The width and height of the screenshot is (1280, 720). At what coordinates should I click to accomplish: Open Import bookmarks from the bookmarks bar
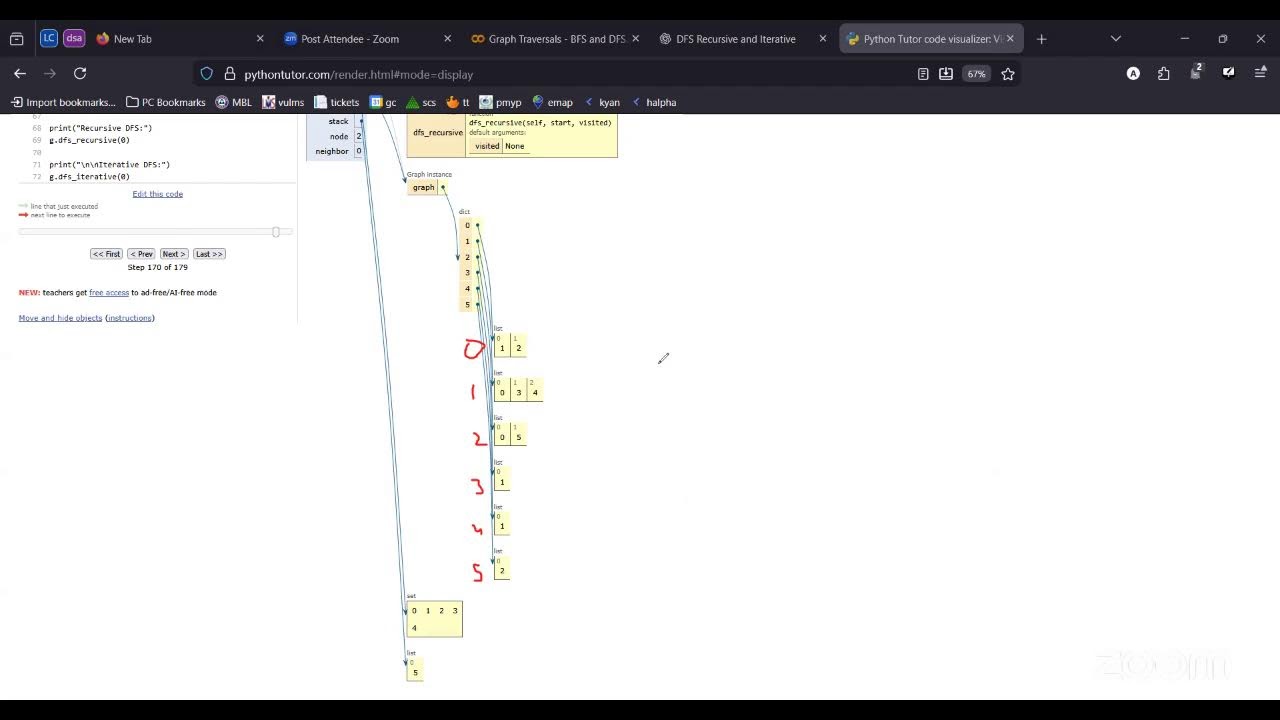pyautogui.click(x=63, y=102)
